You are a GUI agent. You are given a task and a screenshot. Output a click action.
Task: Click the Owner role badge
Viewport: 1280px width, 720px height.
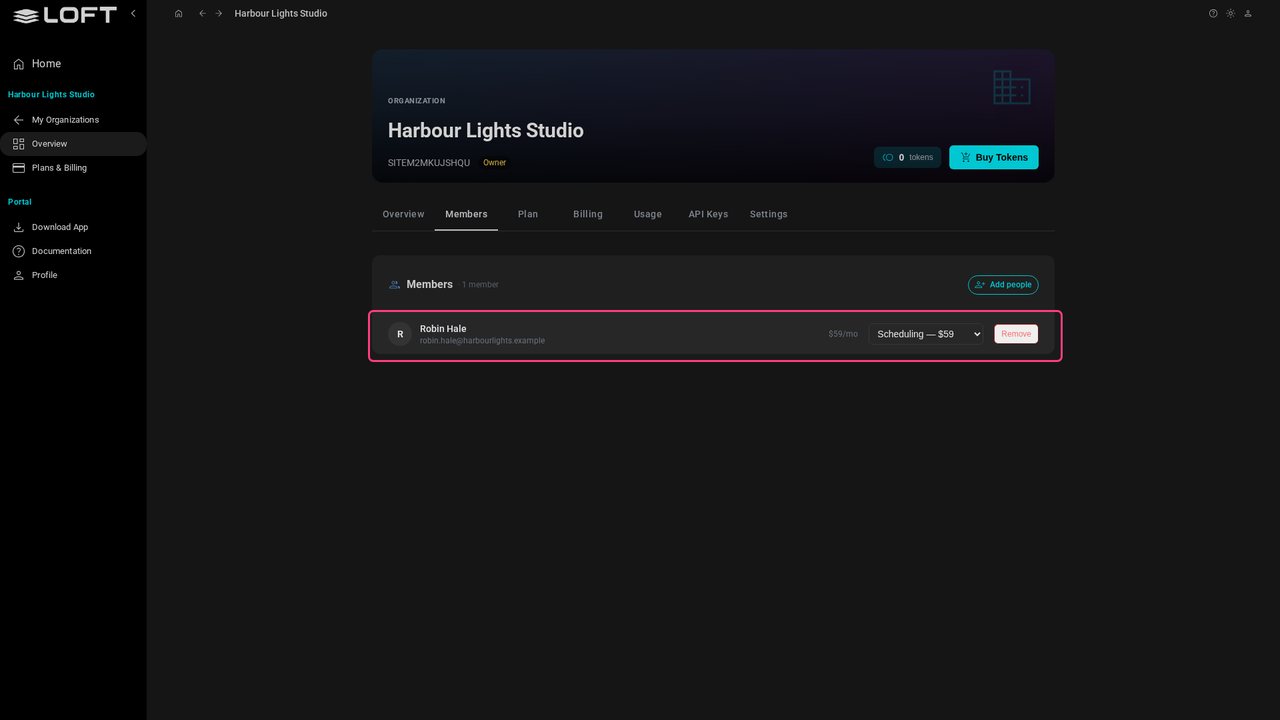pyautogui.click(x=495, y=163)
